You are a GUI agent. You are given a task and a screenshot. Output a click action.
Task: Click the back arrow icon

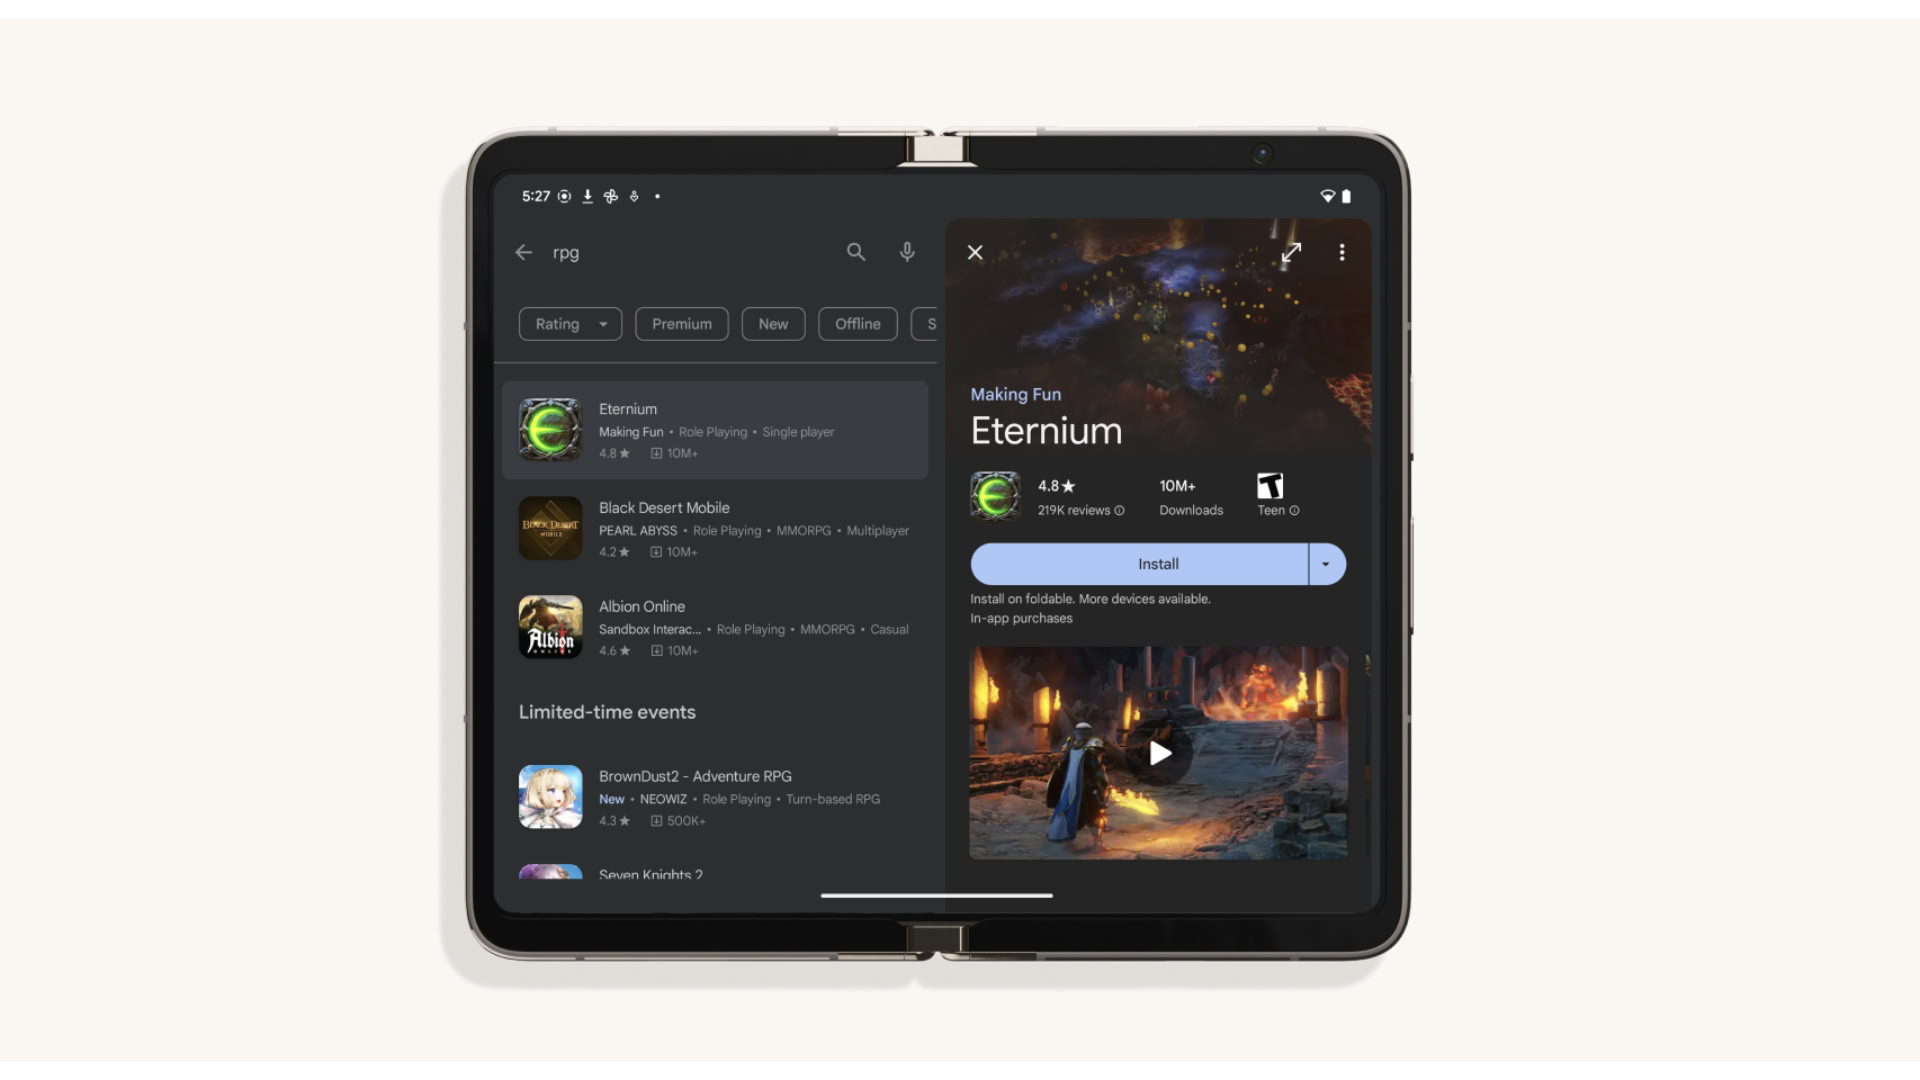coord(524,252)
